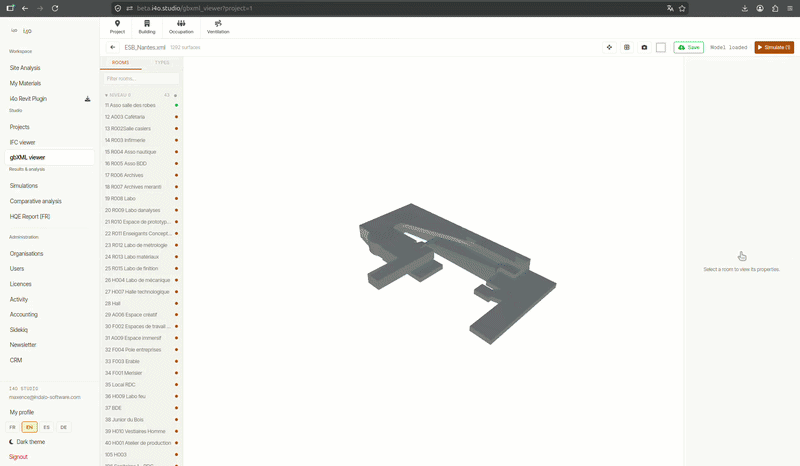Open browser hamburger menu
Screen dimensions: 800x466
[790, 8]
